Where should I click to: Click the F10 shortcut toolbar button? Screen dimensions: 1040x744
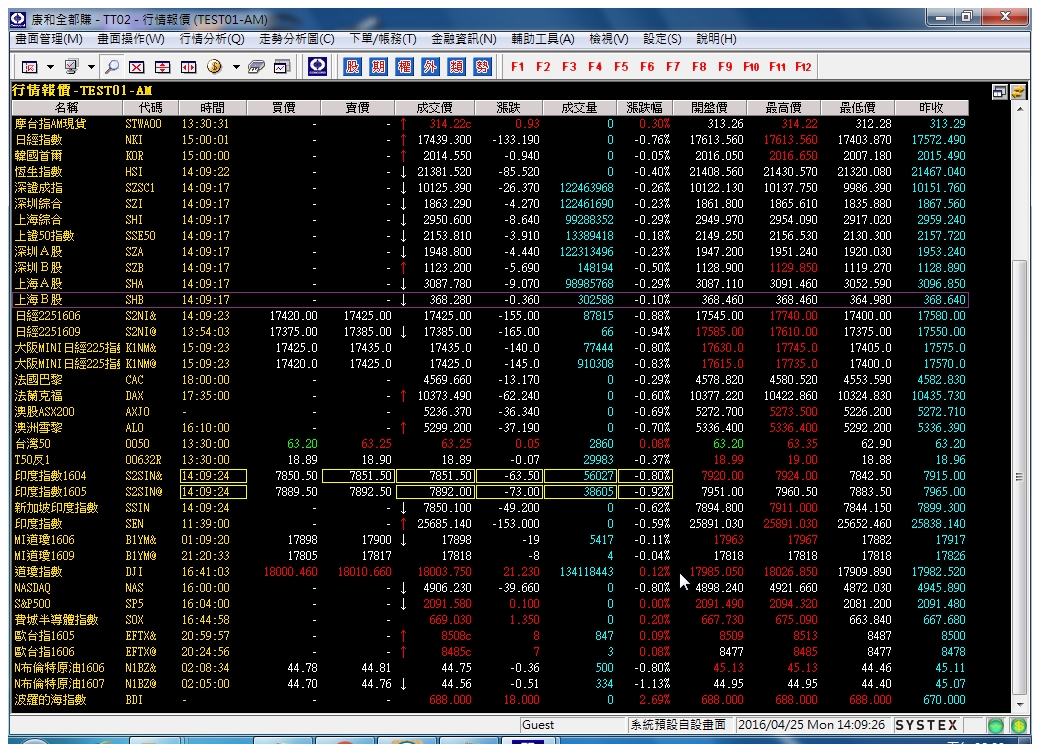pos(751,67)
